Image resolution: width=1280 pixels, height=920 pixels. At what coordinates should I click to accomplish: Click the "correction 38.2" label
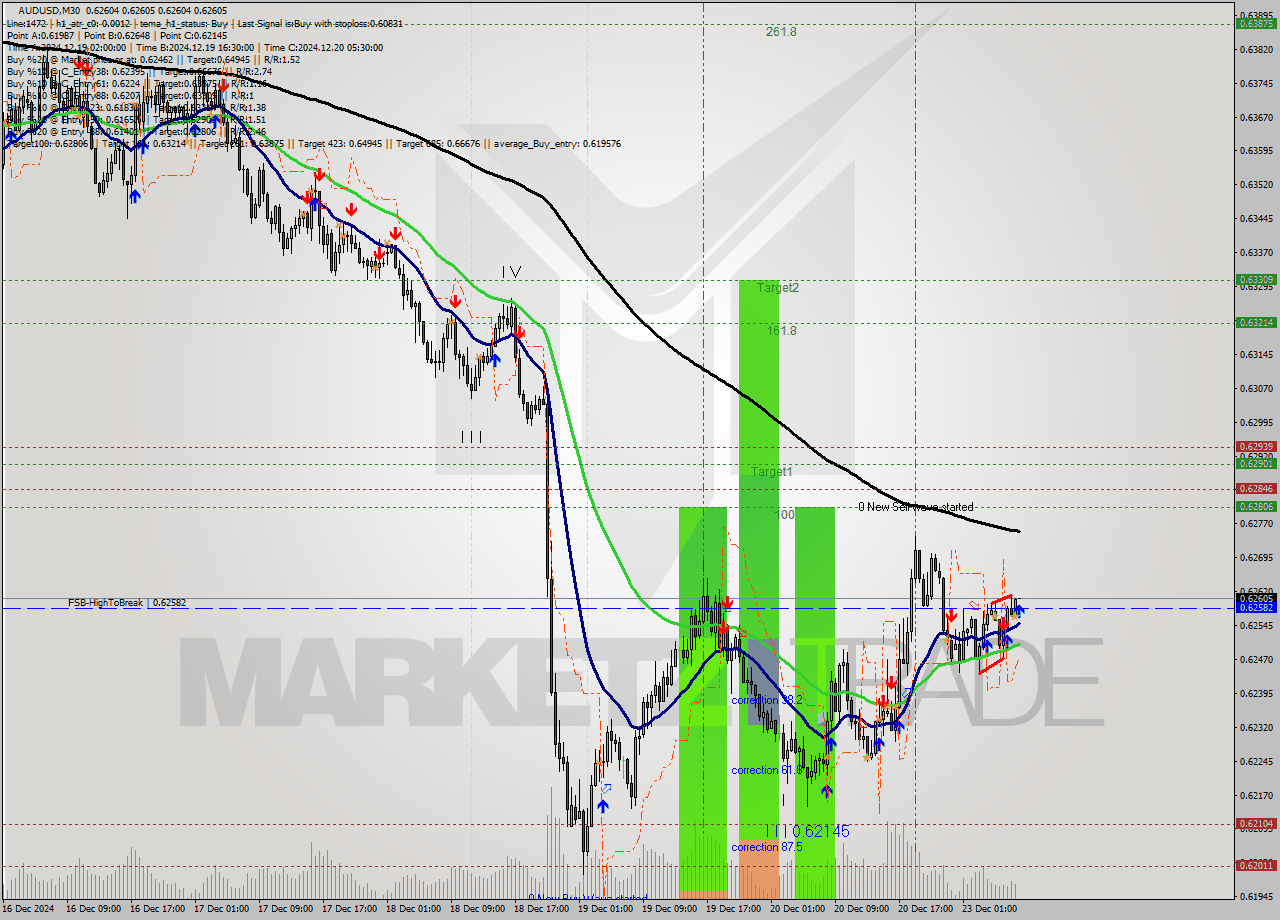[x=767, y=700]
